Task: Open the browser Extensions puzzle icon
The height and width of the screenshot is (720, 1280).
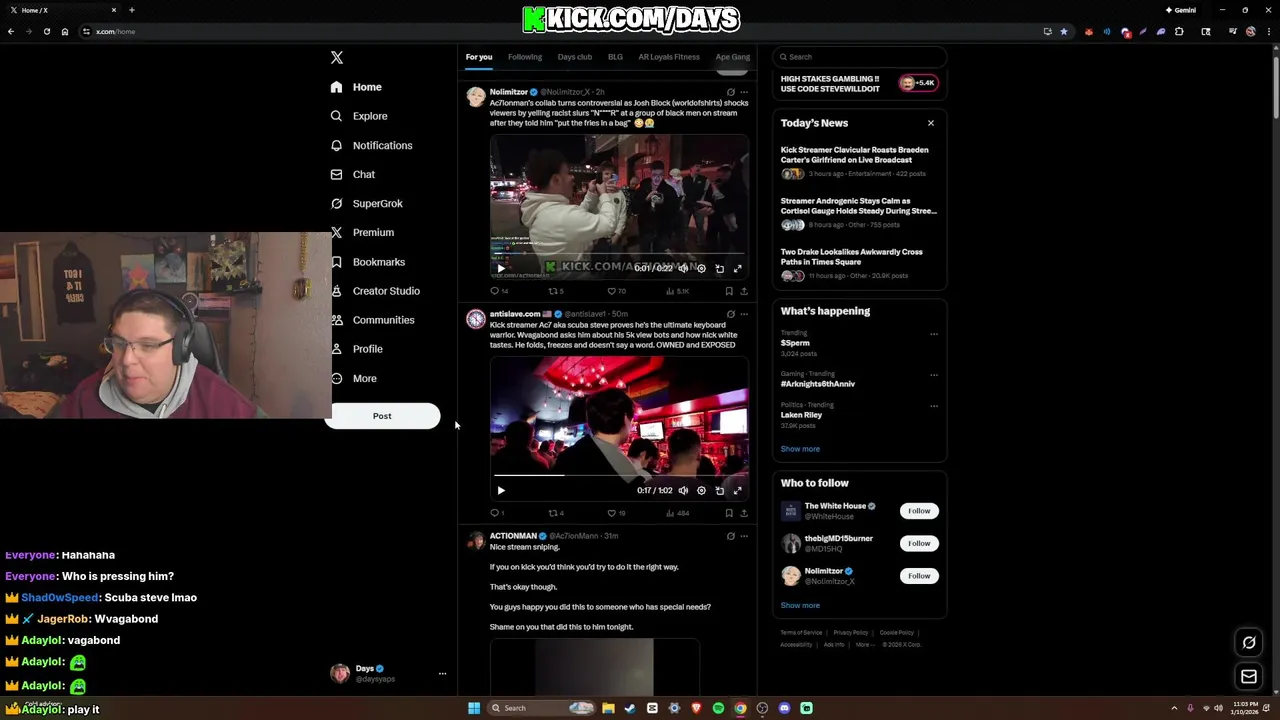Action: pyautogui.click(x=1179, y=31)
